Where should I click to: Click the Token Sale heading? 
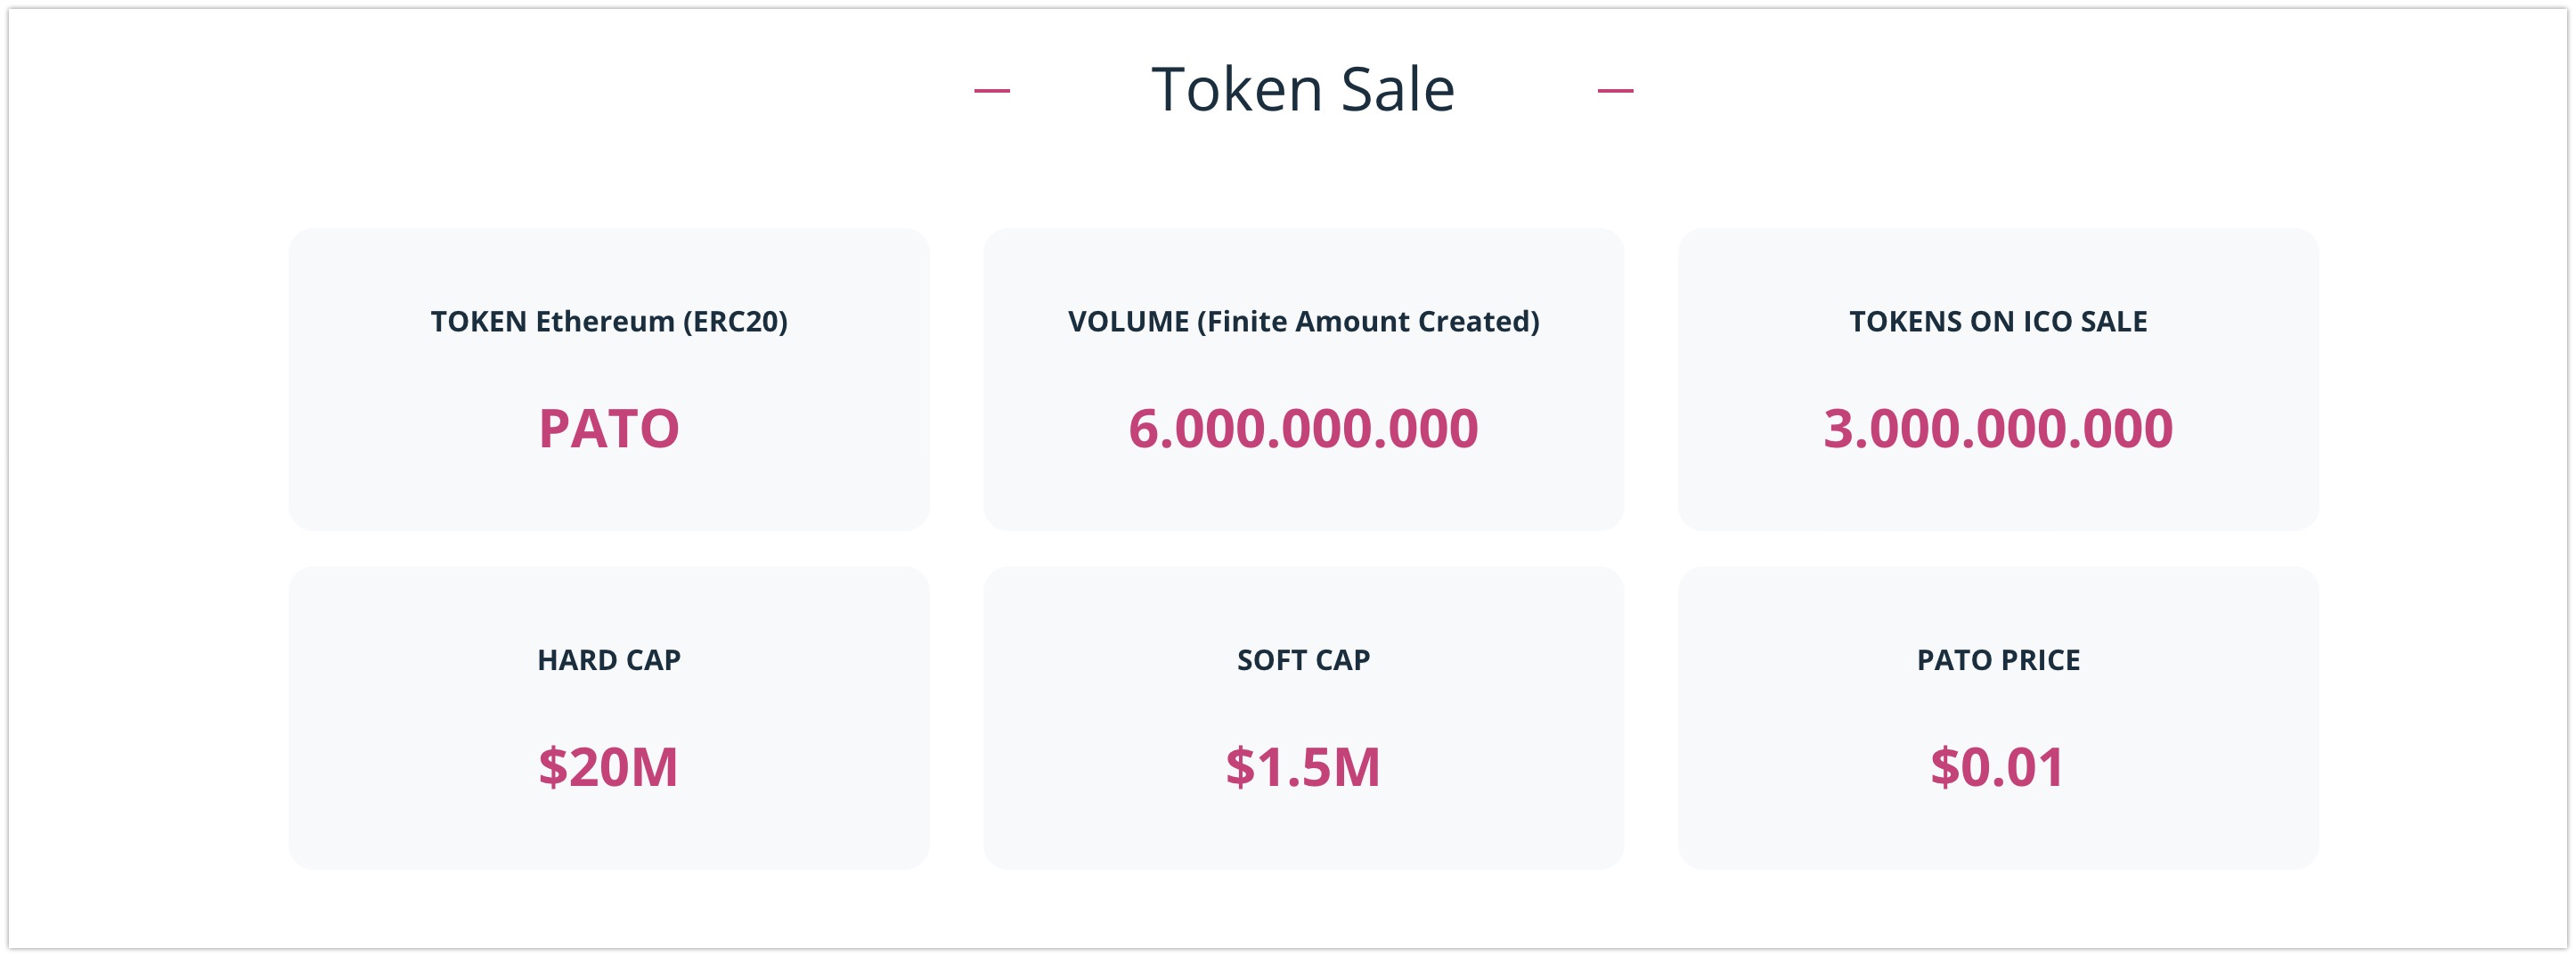pos(1303,90)
